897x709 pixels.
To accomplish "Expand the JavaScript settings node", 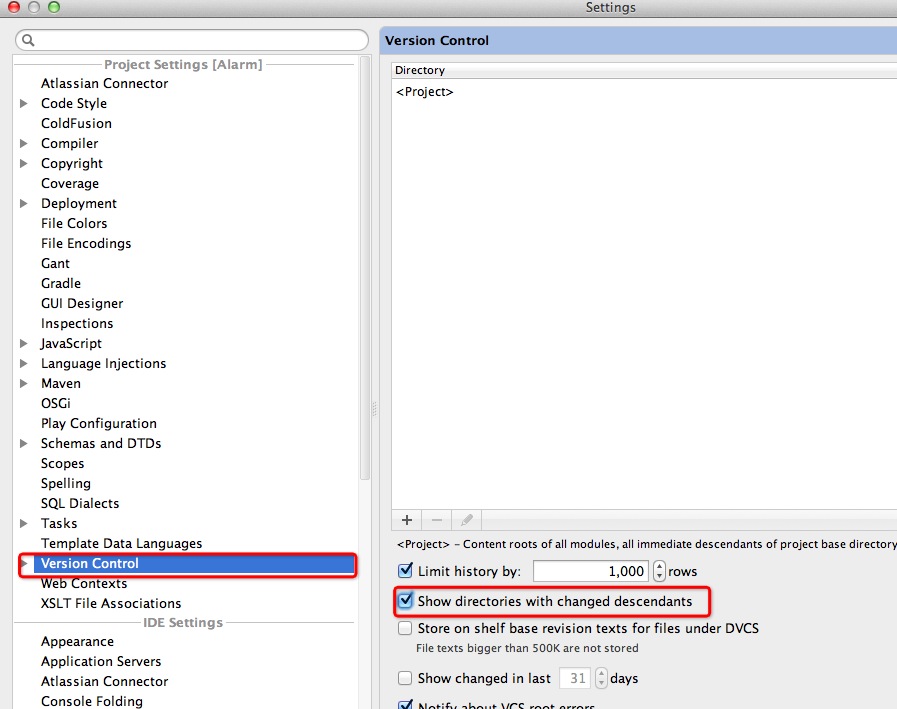I will pyautogui.click(x=24, y=343).
